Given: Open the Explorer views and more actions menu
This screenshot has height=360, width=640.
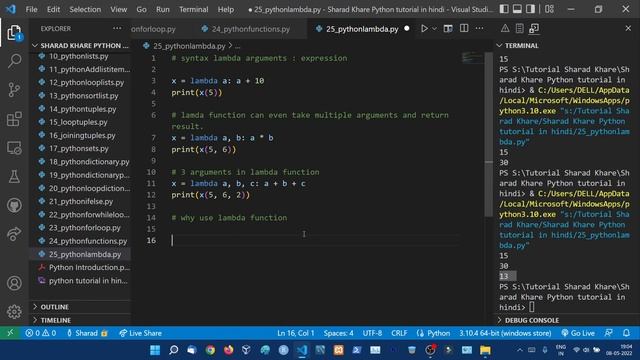Looking at the screenshot, I should point(117,29).
